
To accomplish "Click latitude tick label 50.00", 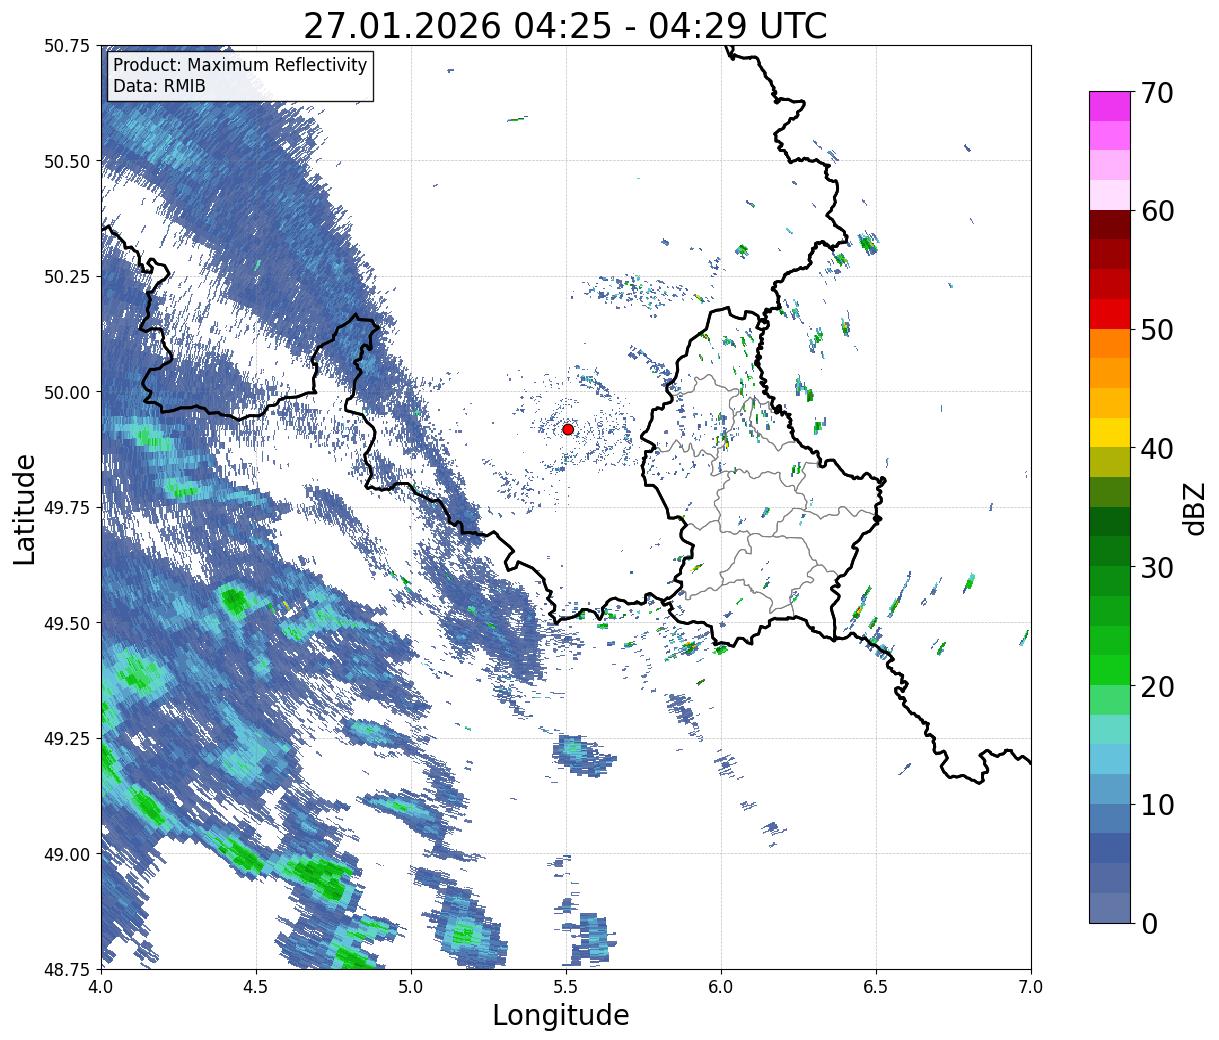I will tap(67, 392).
